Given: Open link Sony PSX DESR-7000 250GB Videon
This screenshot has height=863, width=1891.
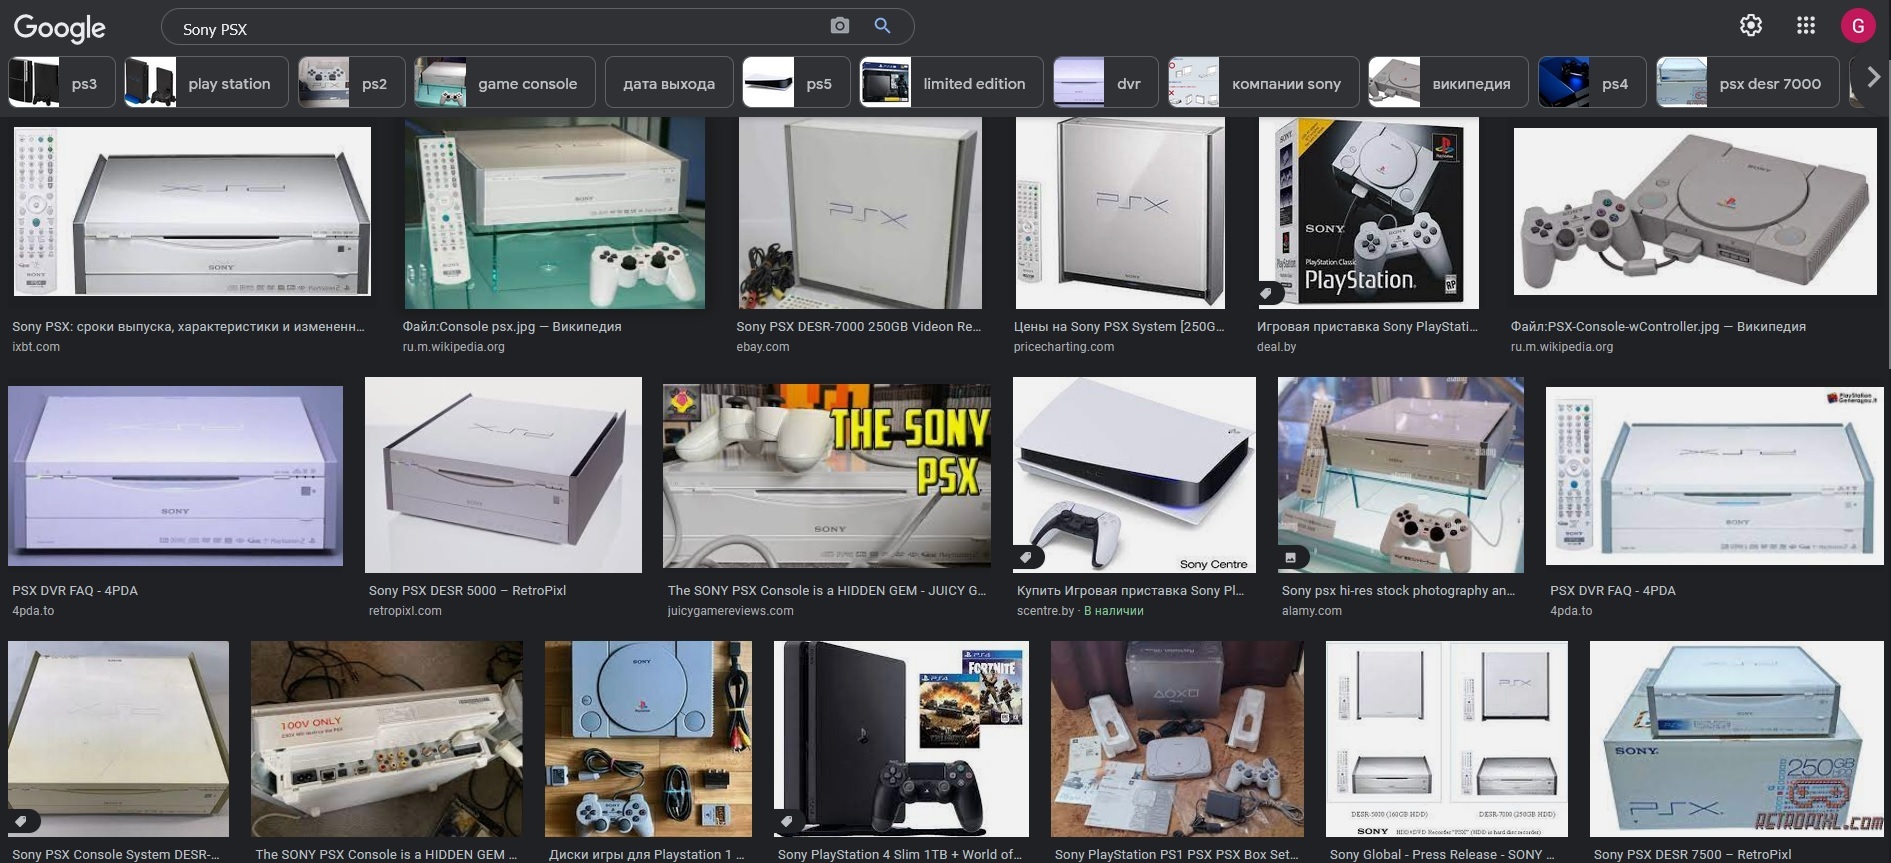Looking at the screenshot, I should point(859,327).
